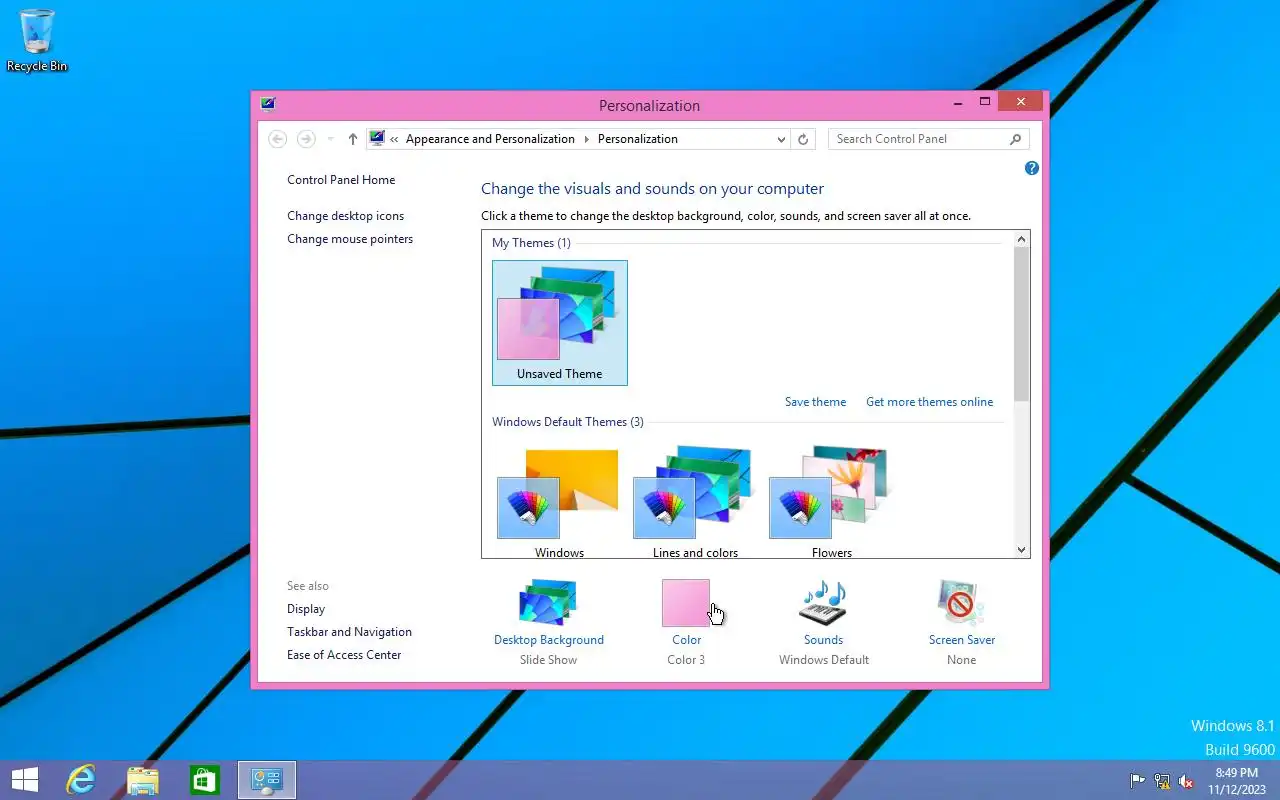The image size is (1280, 800).
Task: Apply the Lines and colors theme
Action: pyautogui.click(x=695, y=500)
